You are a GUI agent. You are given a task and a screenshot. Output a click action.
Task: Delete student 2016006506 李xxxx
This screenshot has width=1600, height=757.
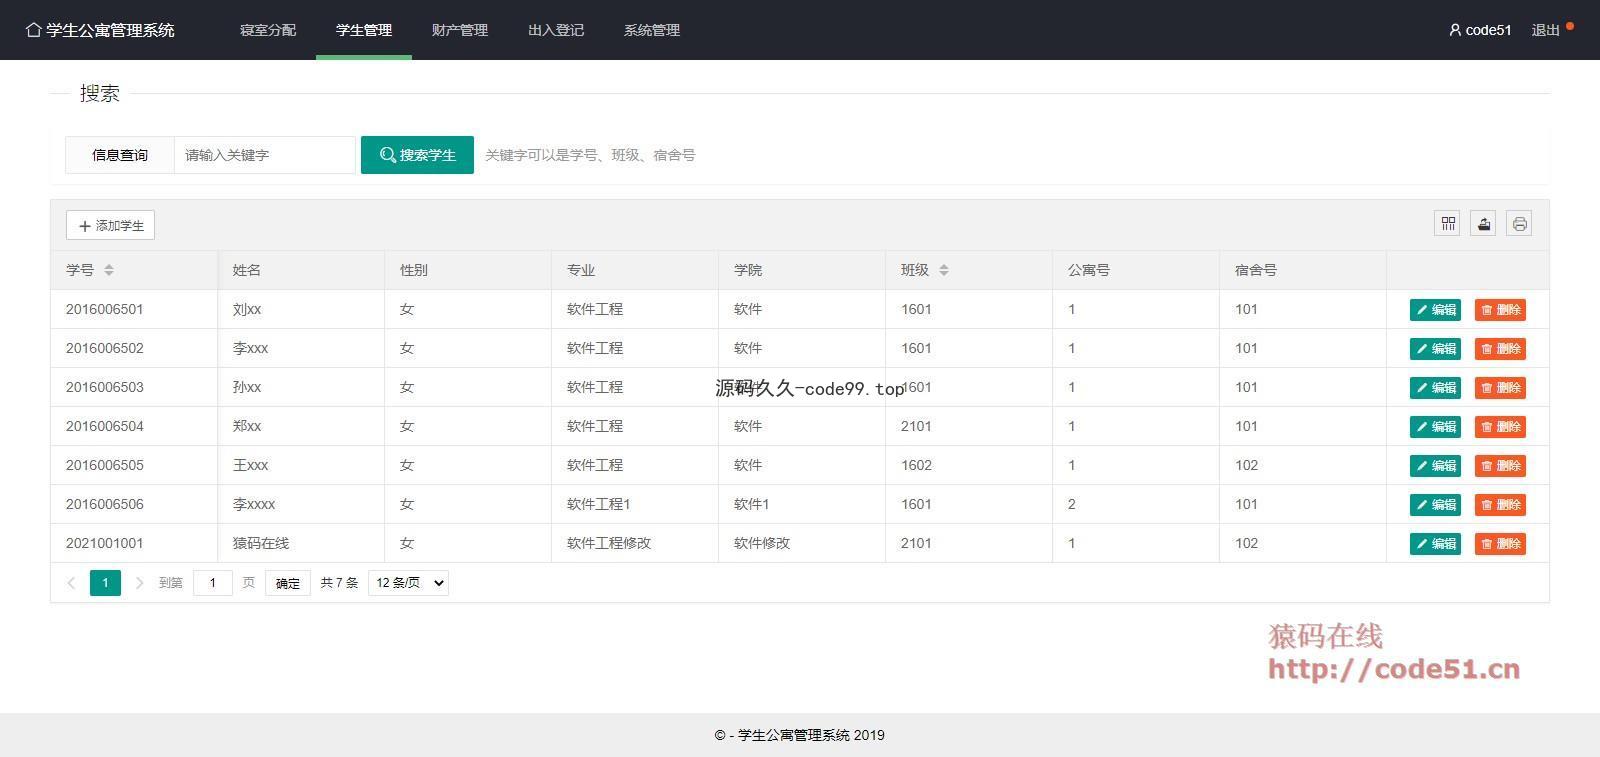[x=1500, y=505]
